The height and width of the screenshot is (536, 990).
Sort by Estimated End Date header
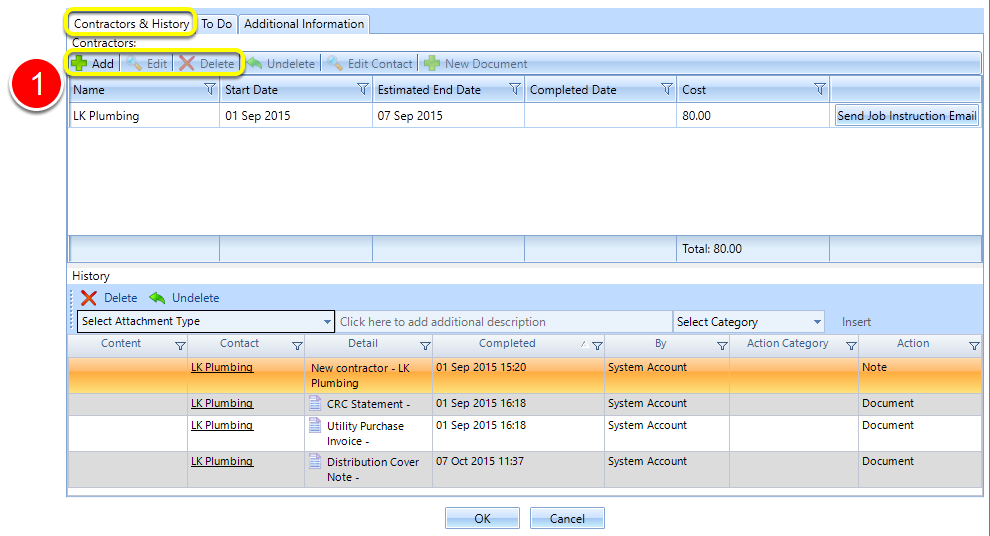pyautogui.click(x=429, y=90)
